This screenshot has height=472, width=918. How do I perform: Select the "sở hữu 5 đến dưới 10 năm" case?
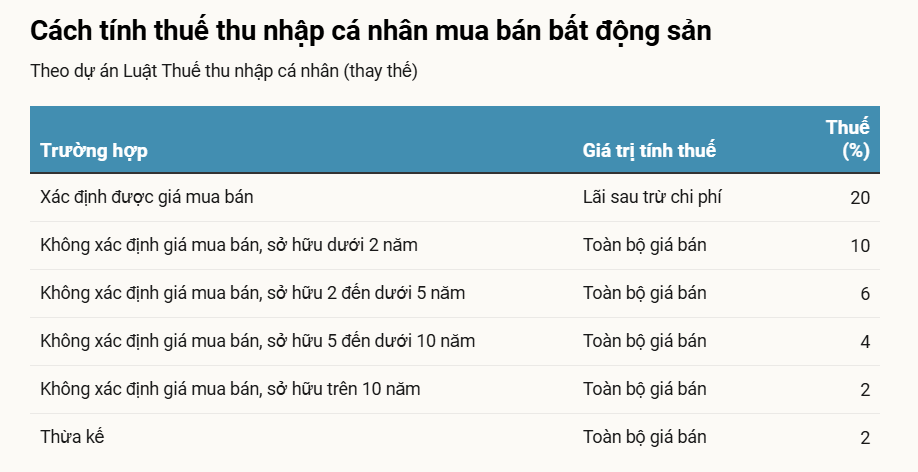pos(257,341)
